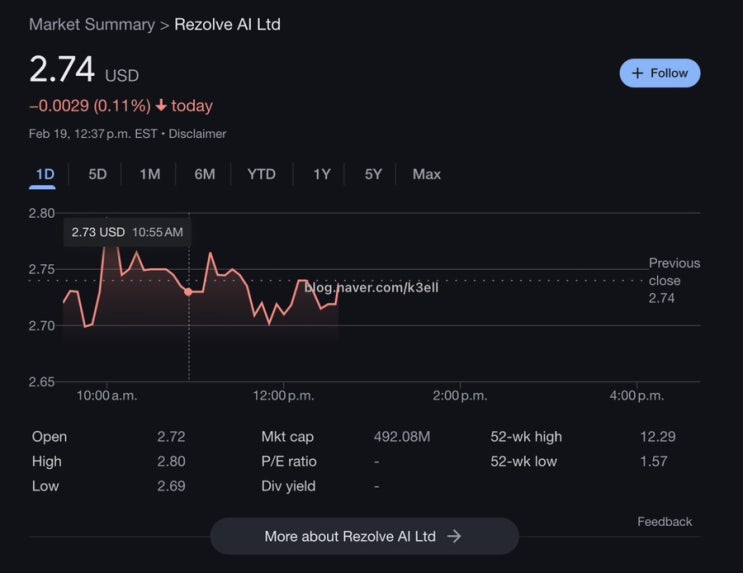
Task: Click the Div yield label
Action: pos(288,486)
